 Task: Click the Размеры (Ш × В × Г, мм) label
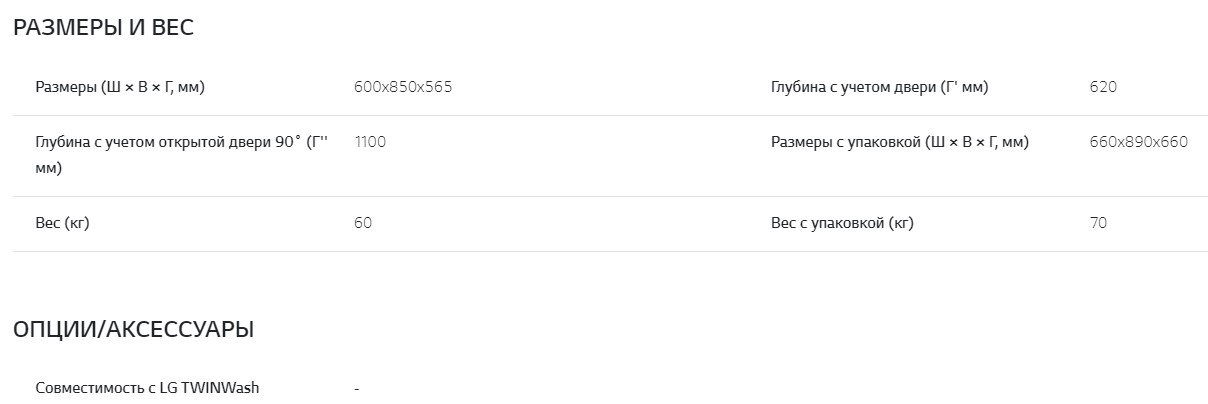coord(120,87)
